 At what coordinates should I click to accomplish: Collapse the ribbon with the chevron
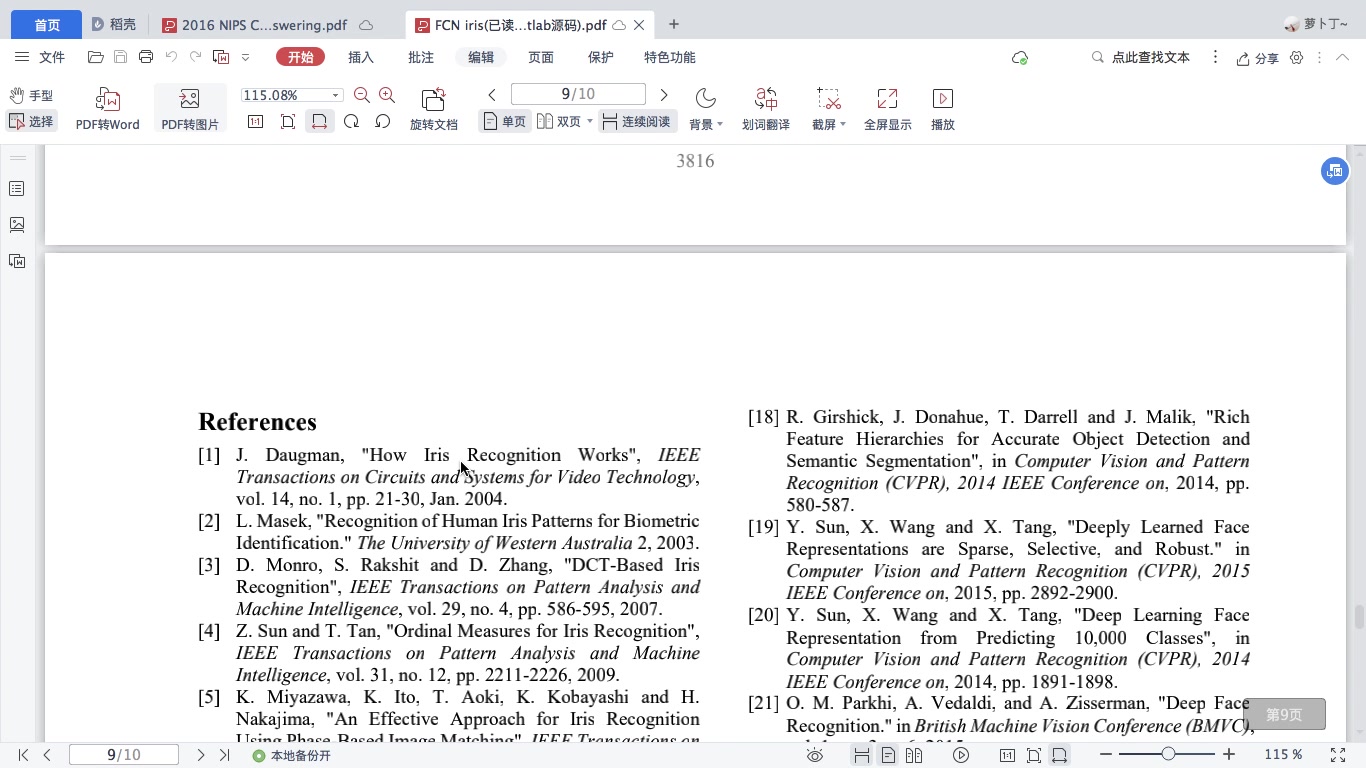[x=1344, y=58]
